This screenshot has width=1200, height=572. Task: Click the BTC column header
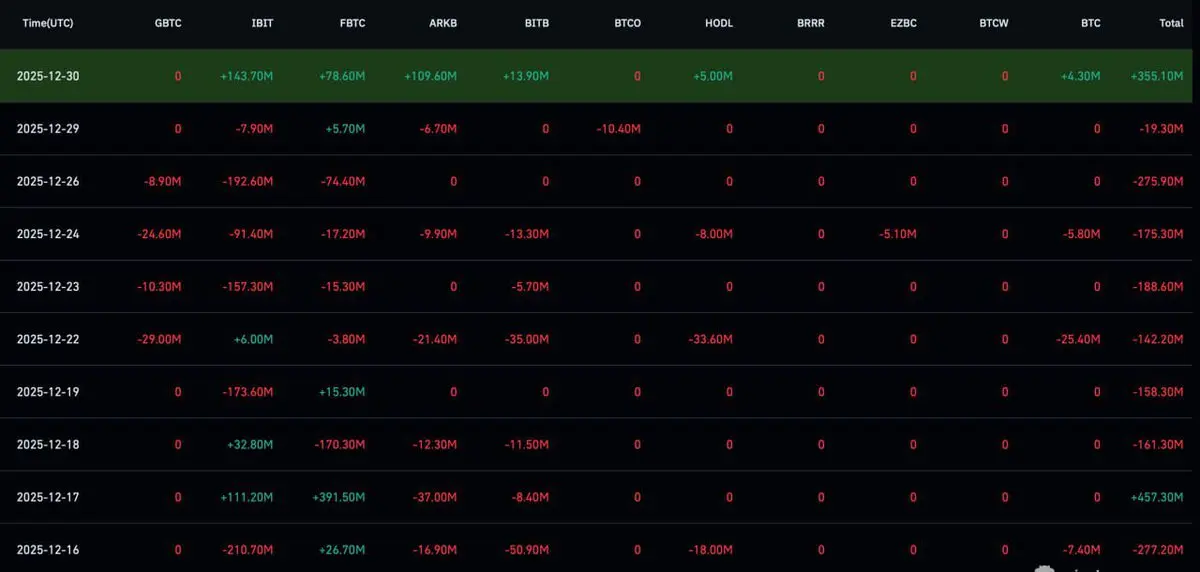1091,23
